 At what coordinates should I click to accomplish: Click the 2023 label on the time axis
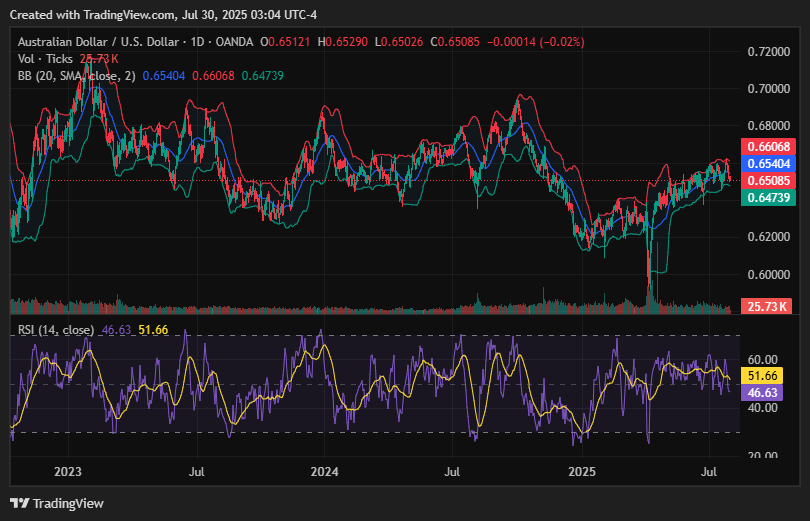pyautogui.click(x=67, y=470)
